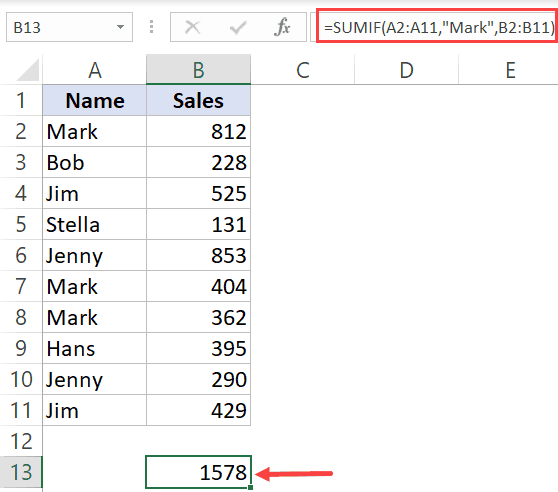
Task: Select row 9 header
Action: [x=21, y=348]
